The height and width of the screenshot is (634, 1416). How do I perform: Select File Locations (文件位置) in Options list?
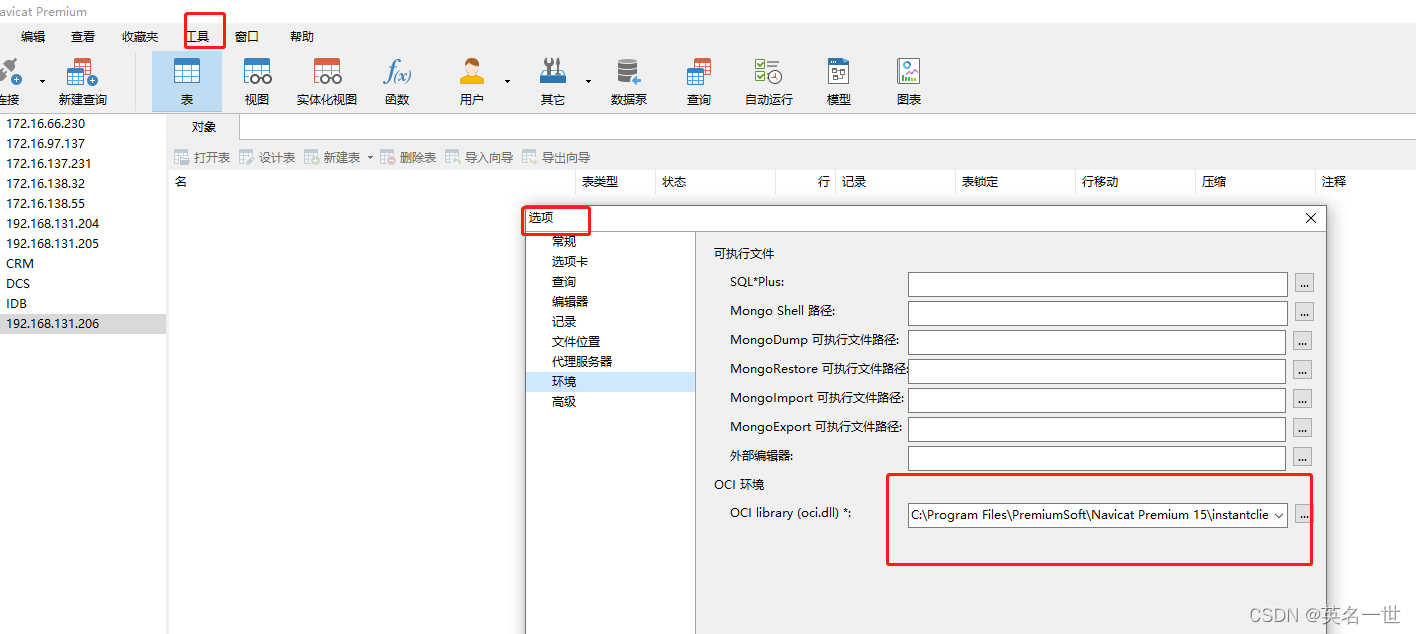pos(576,341)
